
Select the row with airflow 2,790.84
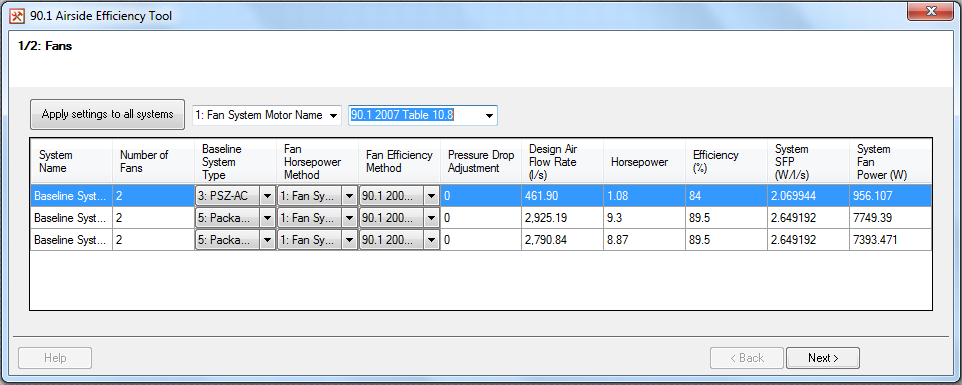481,240
